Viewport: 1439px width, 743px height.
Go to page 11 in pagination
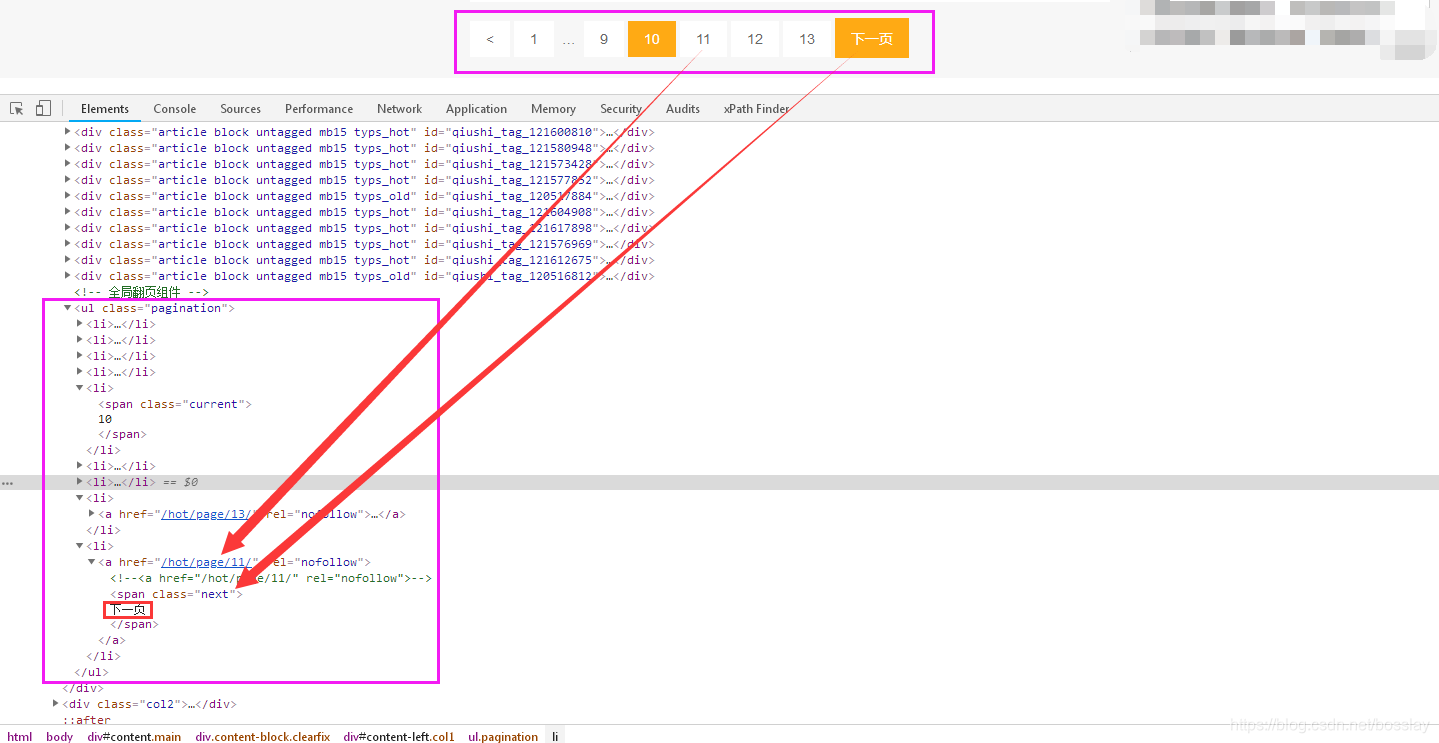pos(704,39)
